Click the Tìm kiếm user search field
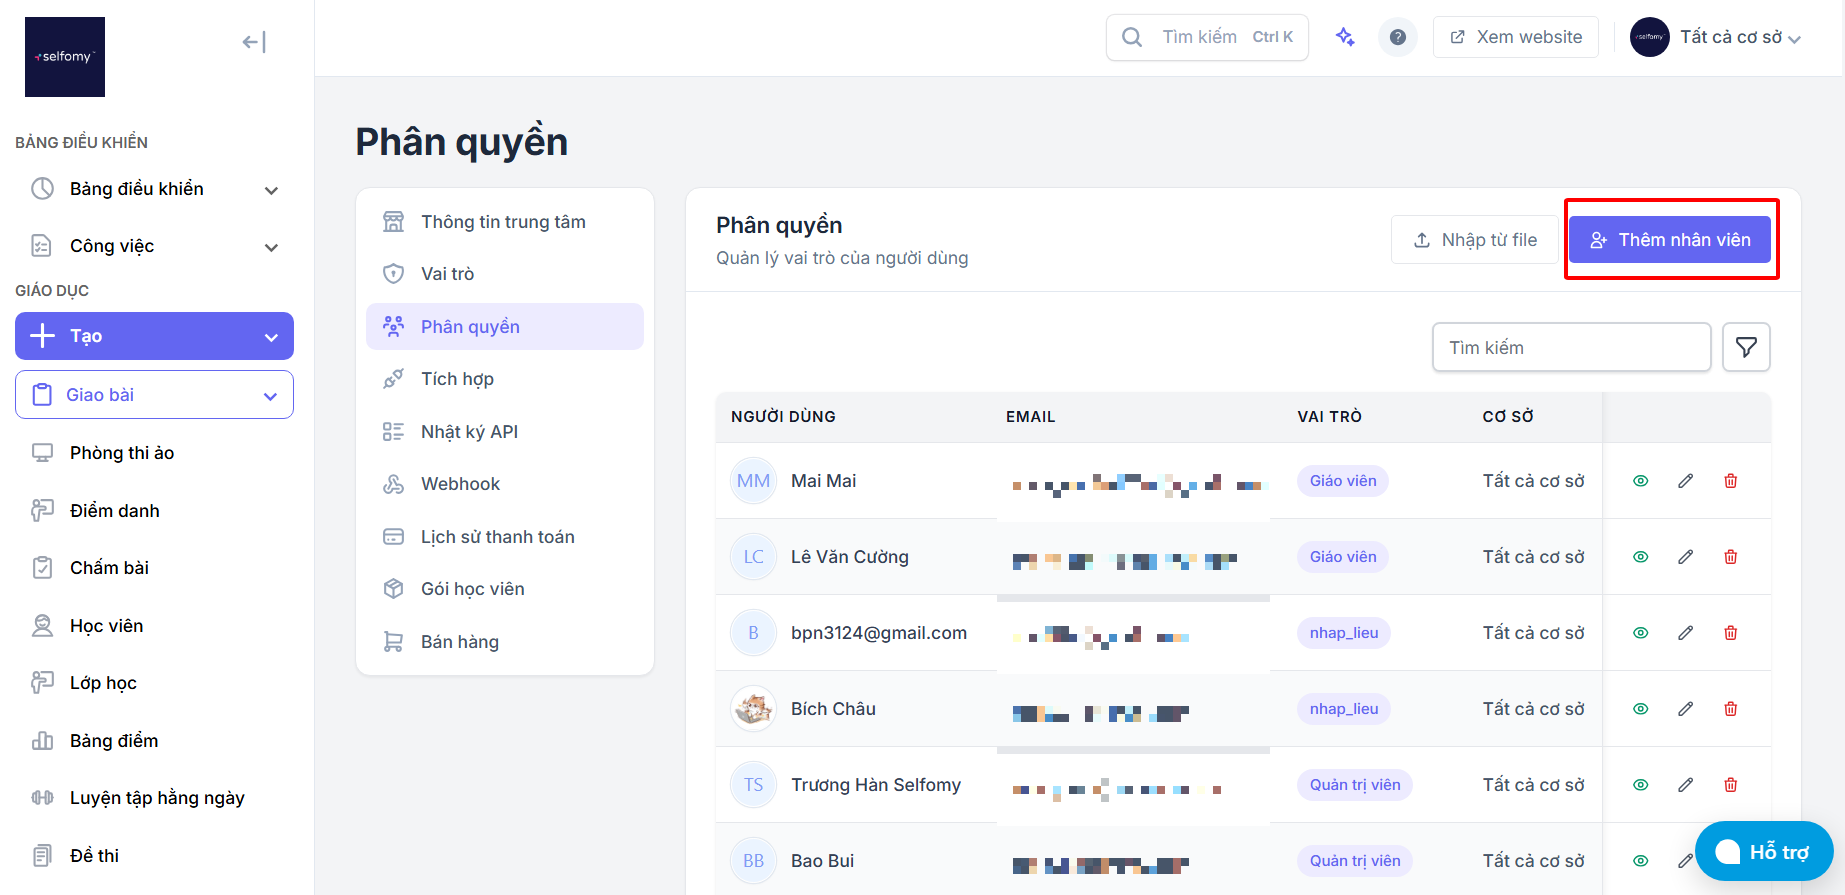 (1571, 347)
